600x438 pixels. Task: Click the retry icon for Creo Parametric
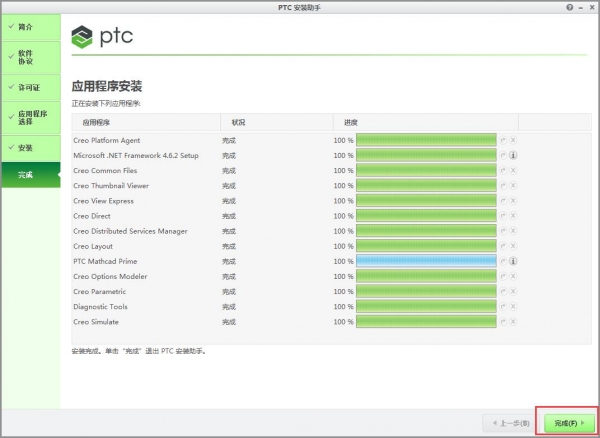(503, 291)
